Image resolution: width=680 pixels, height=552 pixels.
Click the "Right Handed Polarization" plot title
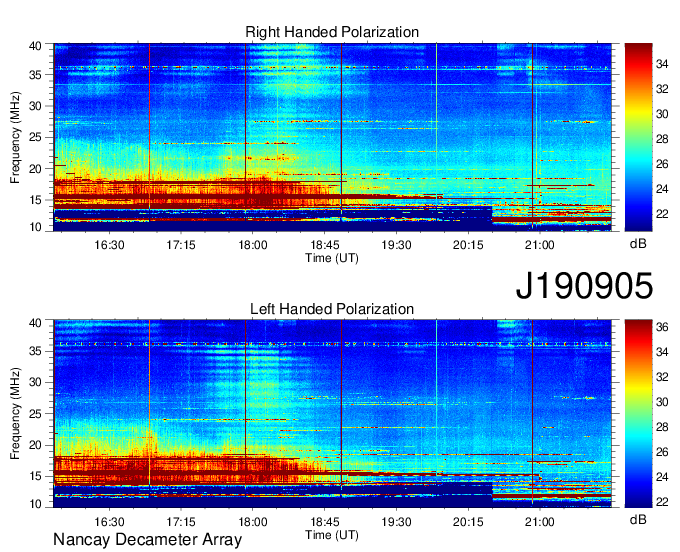[332, 32]
